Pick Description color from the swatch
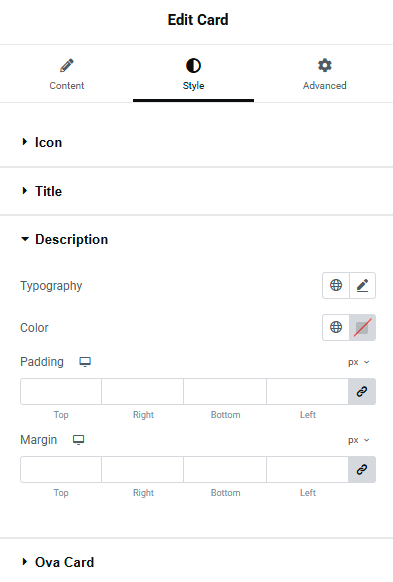Screen dimensions: 393x582 tap(363, 327)
